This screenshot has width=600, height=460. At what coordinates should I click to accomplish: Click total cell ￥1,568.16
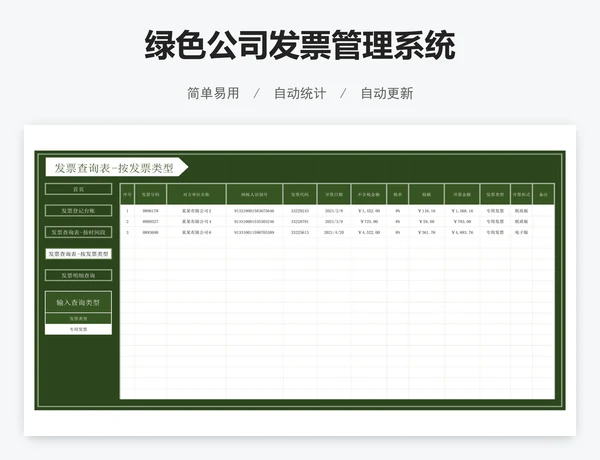[462, 211]
